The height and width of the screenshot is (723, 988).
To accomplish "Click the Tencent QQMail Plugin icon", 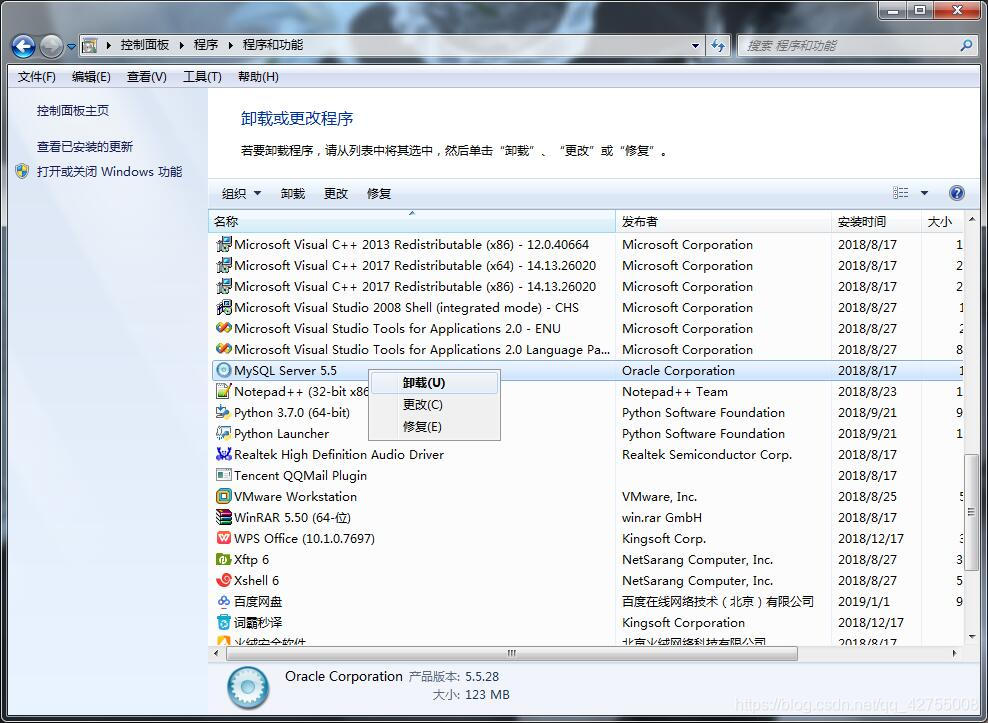I will (223, 475).
